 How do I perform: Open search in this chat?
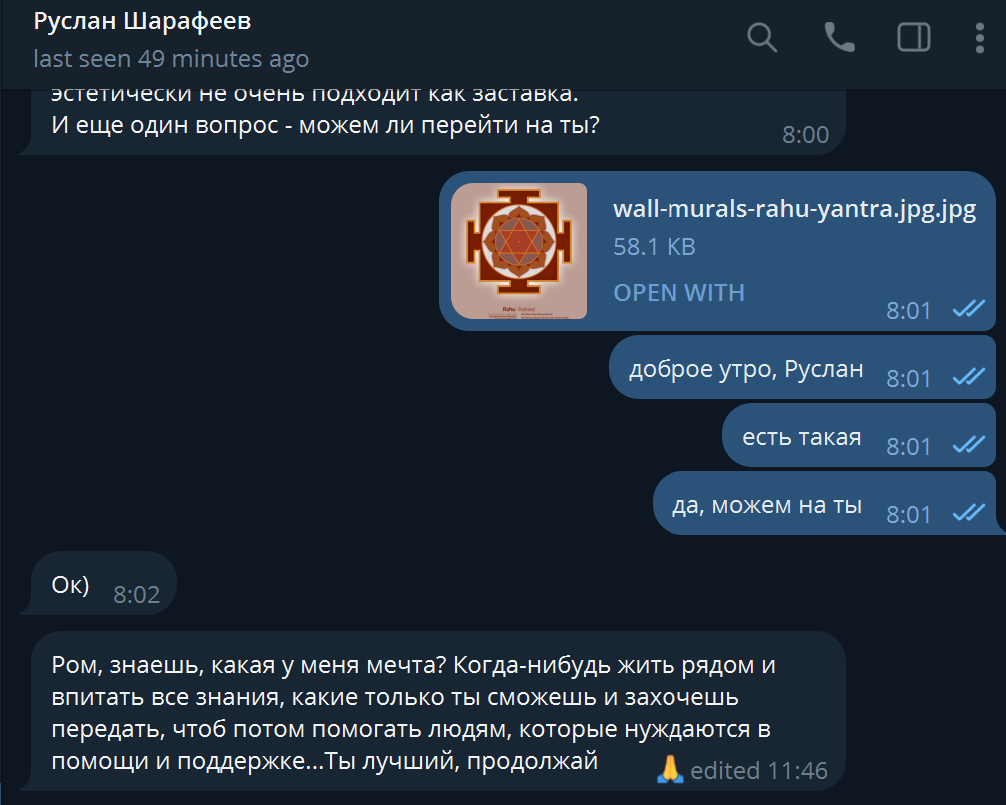[x=762, y=37]
